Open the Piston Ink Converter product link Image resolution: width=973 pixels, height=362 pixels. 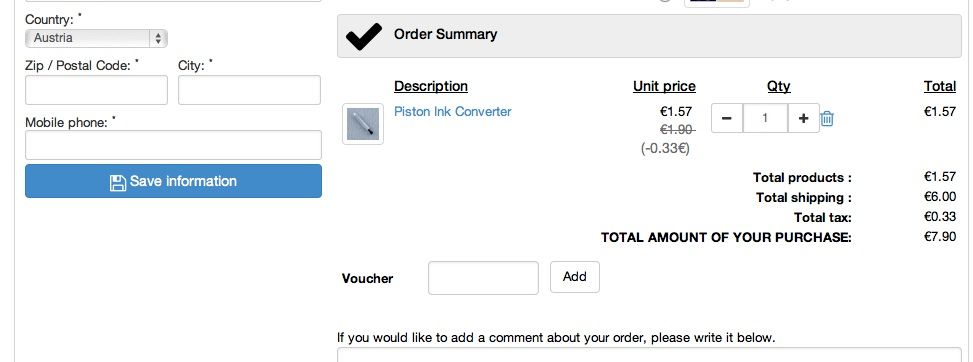point(453,112)
